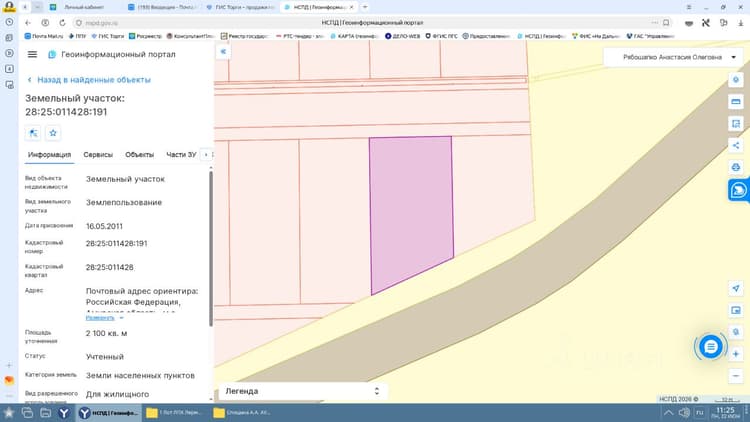Click the highlighted purple land parcel
750x422 pixels.
pyautogui.click(x=410, y=206)
